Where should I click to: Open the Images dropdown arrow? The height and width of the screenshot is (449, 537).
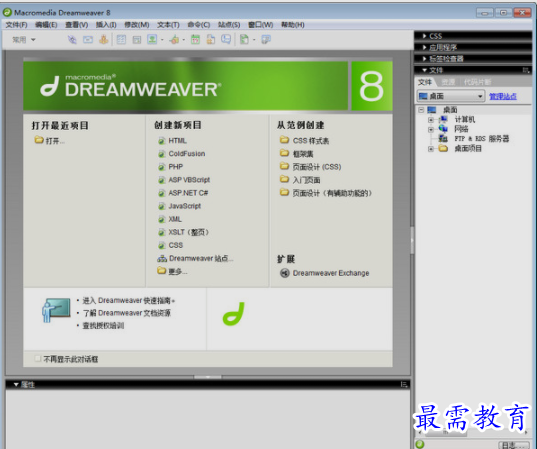point(162,40)
